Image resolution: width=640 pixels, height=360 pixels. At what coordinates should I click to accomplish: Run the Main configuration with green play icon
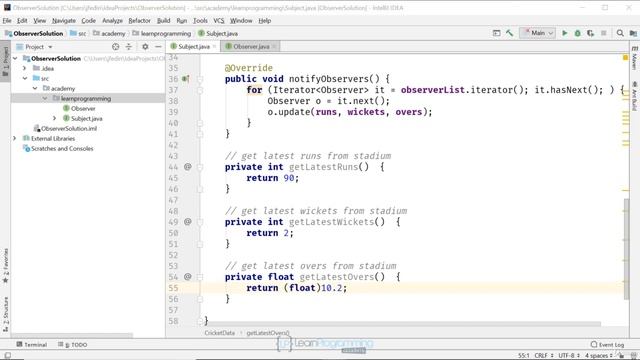pyautogui.click(x=564, y=33)
